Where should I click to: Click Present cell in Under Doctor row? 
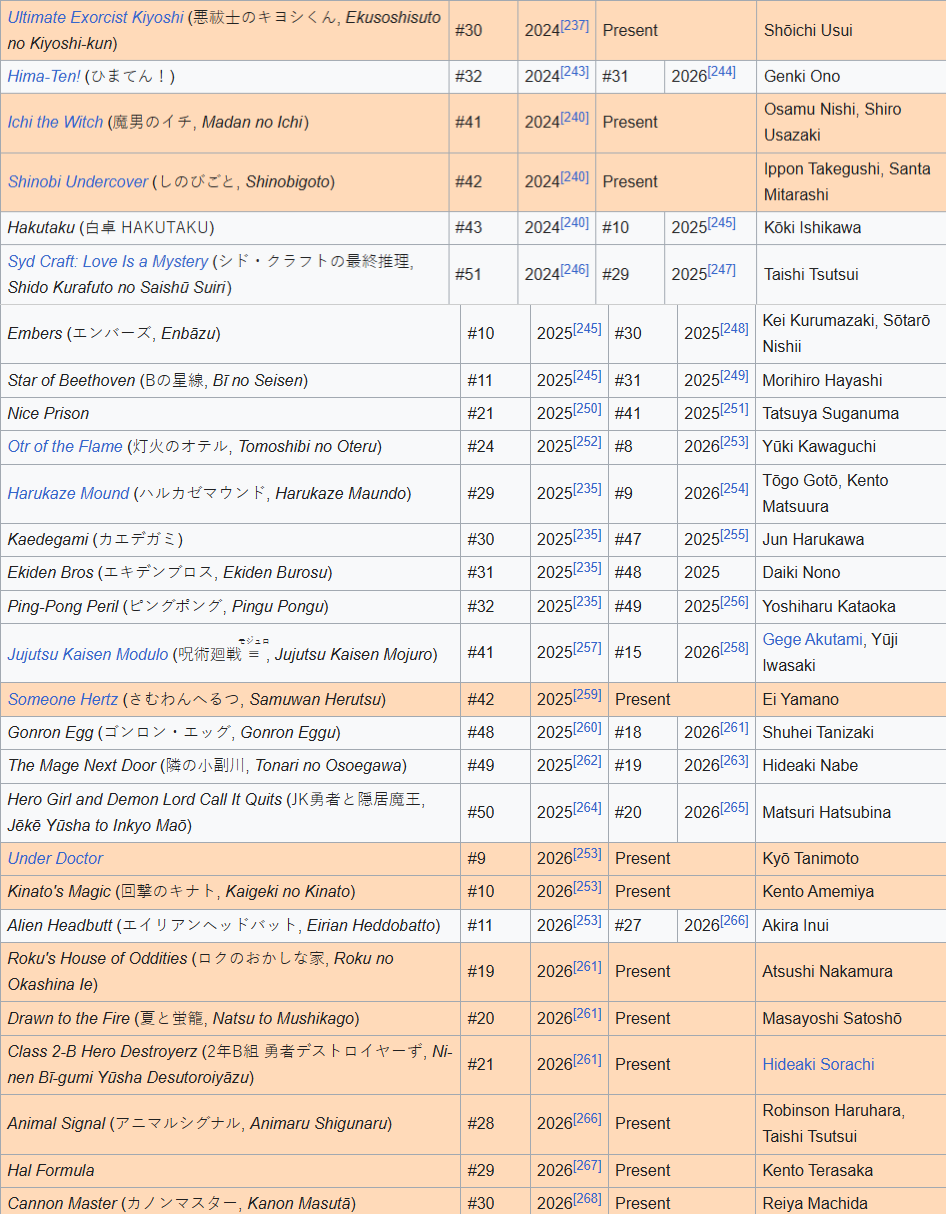click(x=681, y=859)
